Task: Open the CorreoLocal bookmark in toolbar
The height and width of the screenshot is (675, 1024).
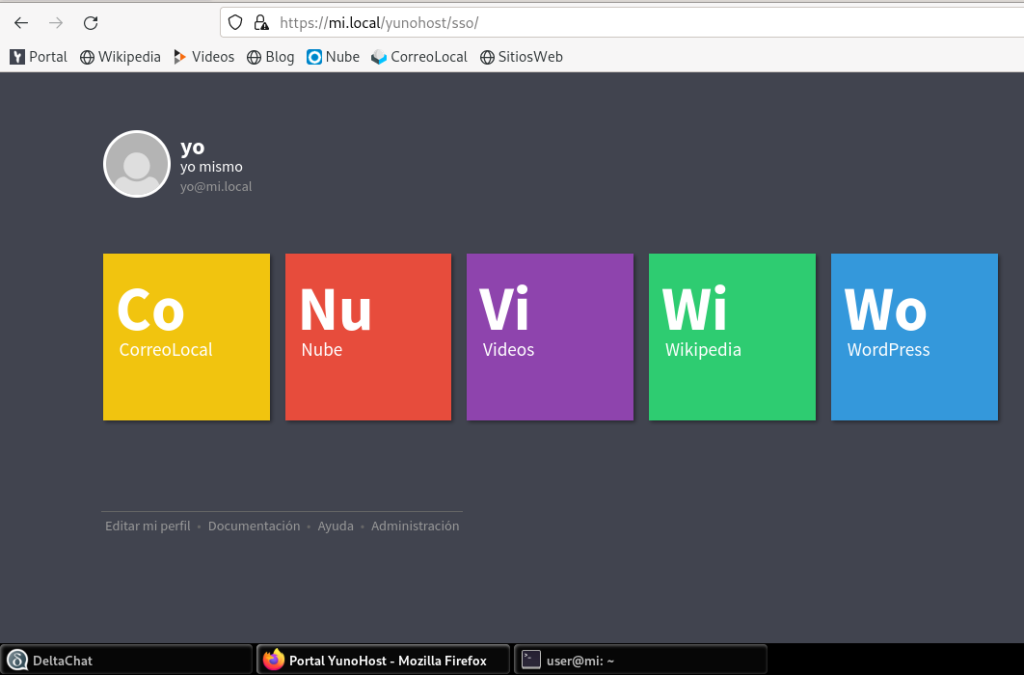Action: click(419, 57)
